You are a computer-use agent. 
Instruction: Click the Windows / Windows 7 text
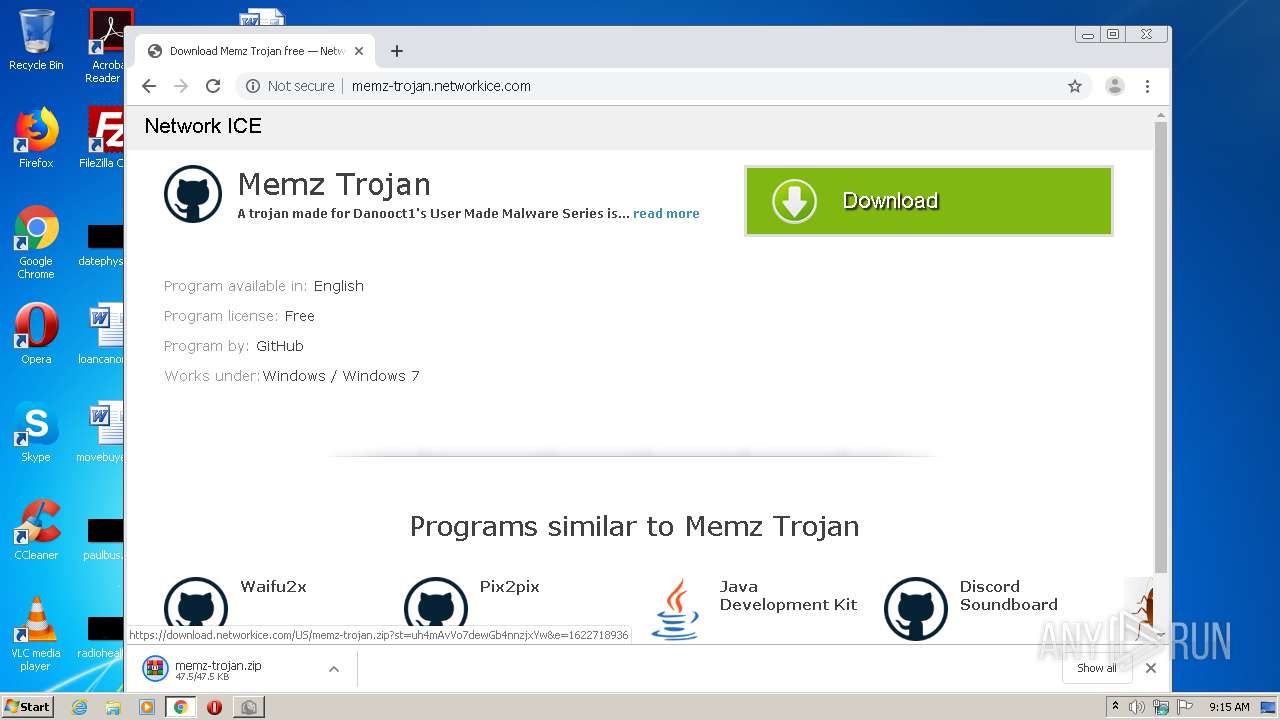click(x=341, y=376)
